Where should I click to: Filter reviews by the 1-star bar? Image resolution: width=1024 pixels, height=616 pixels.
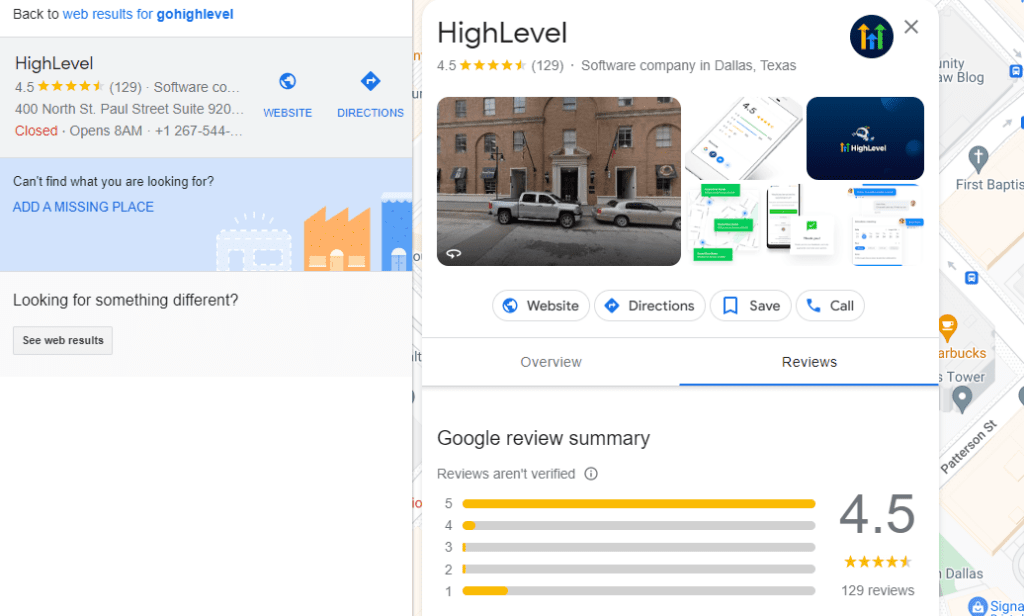click(639, 591)
